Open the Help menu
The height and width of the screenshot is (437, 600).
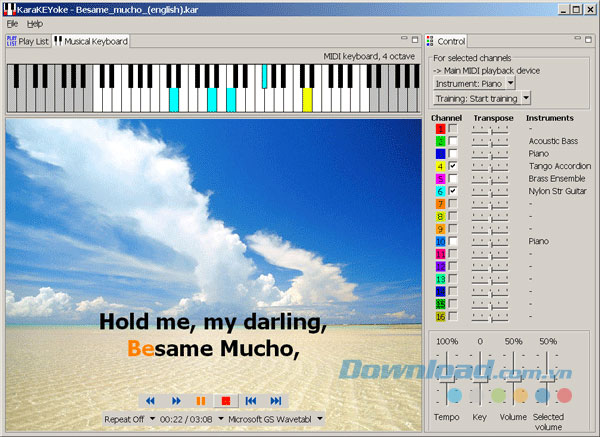pos(35,23)
